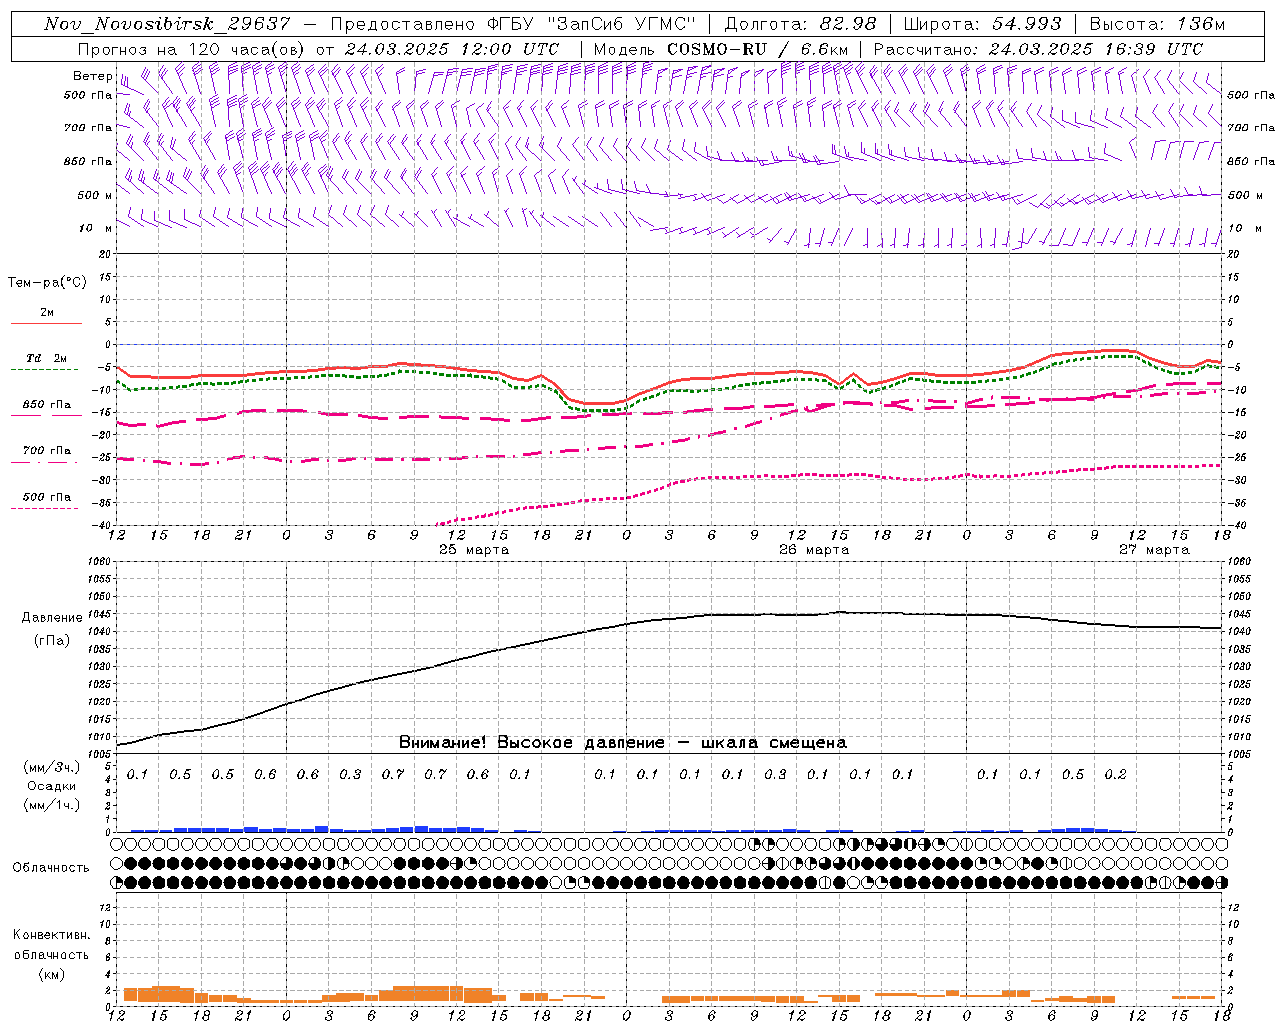Click the forecast start 24.03.2025 12:00 UTC
This screenshot has height=1024, width=1280.
click(451, 49)
